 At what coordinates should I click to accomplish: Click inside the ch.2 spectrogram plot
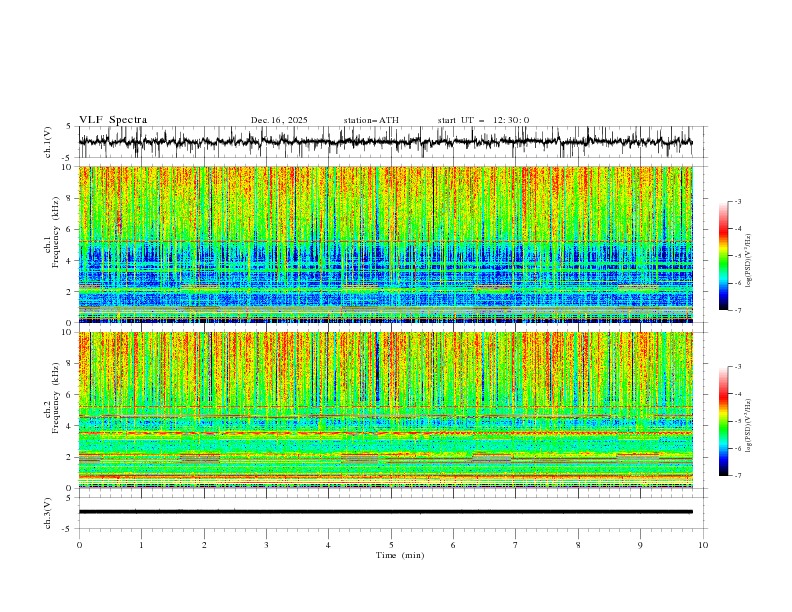coord(385,410)
